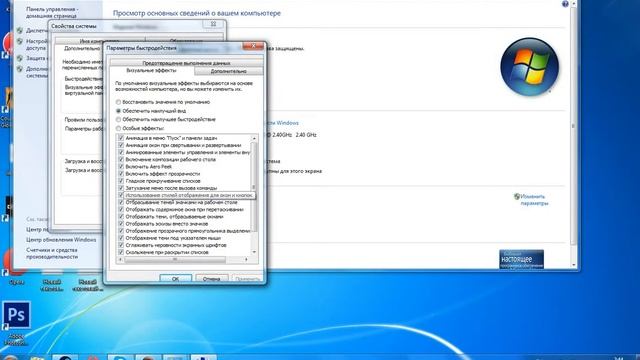Viewport: 640px width, 360px height.
Task: Disable Включение композиции рабочего стола
Action: (x=121, y=160)
